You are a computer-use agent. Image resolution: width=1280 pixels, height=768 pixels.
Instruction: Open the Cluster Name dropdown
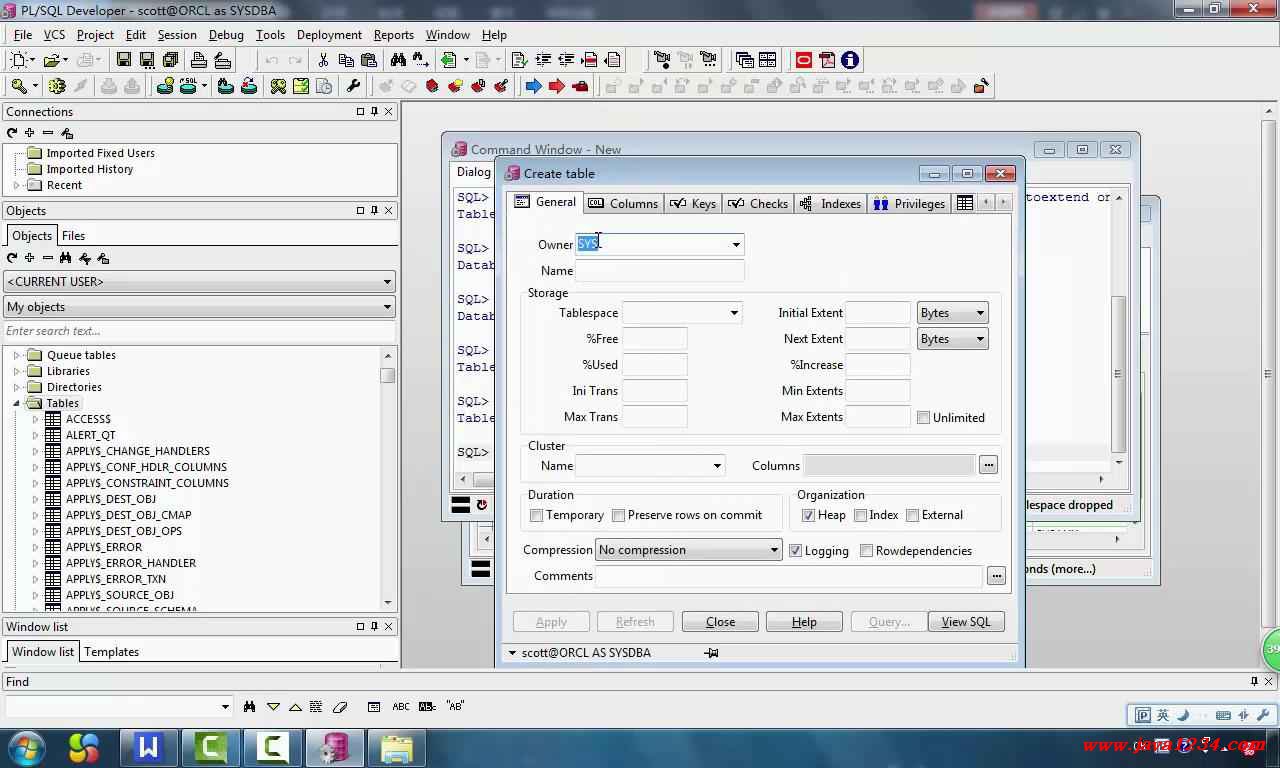(717, 466)
